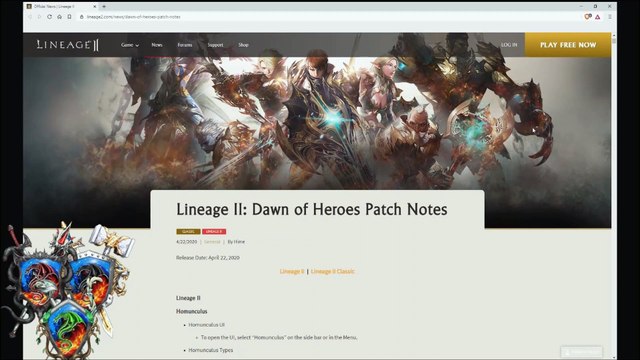The height and width of the screenshot is (360, 640).
Task: Close the Official News Lineage II tab
Action: coord(95,7)
